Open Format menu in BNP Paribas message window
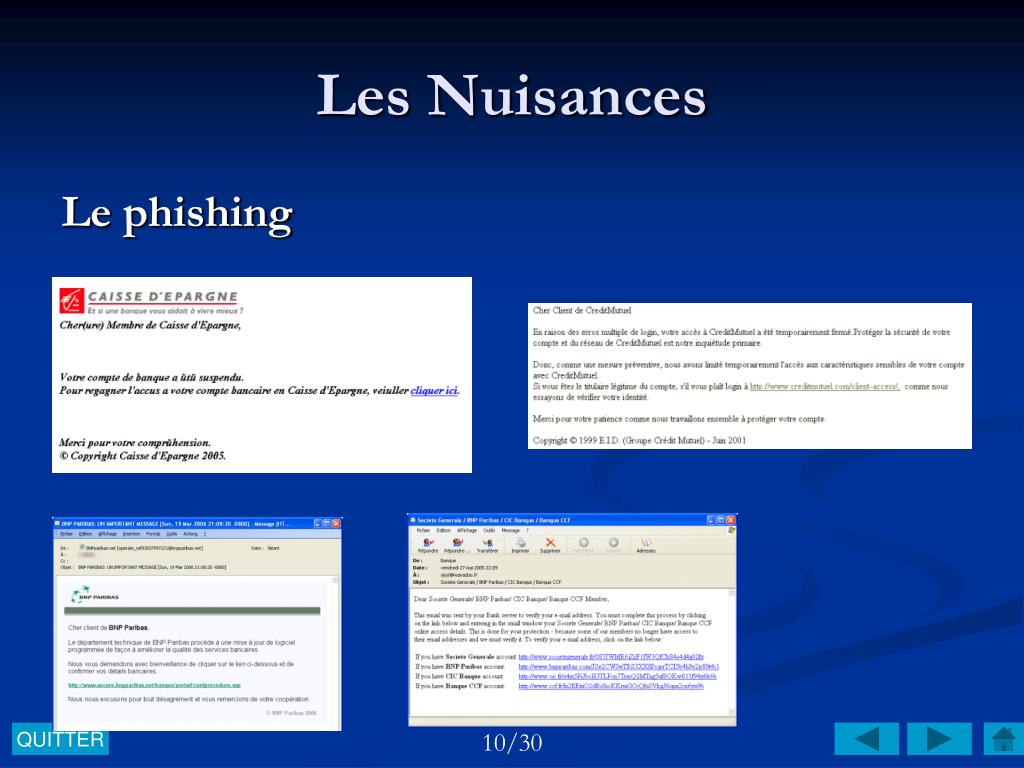 tap(152, 534)
